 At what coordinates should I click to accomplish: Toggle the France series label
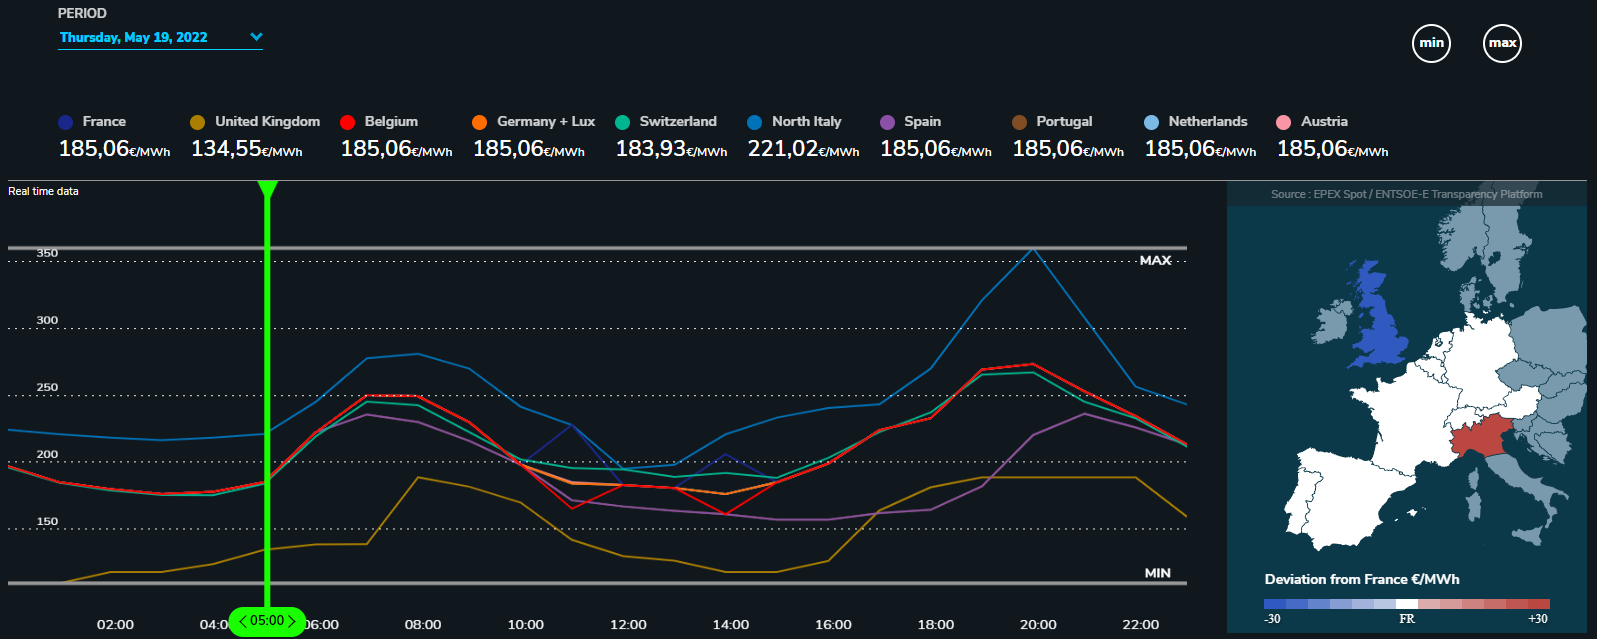104,121
